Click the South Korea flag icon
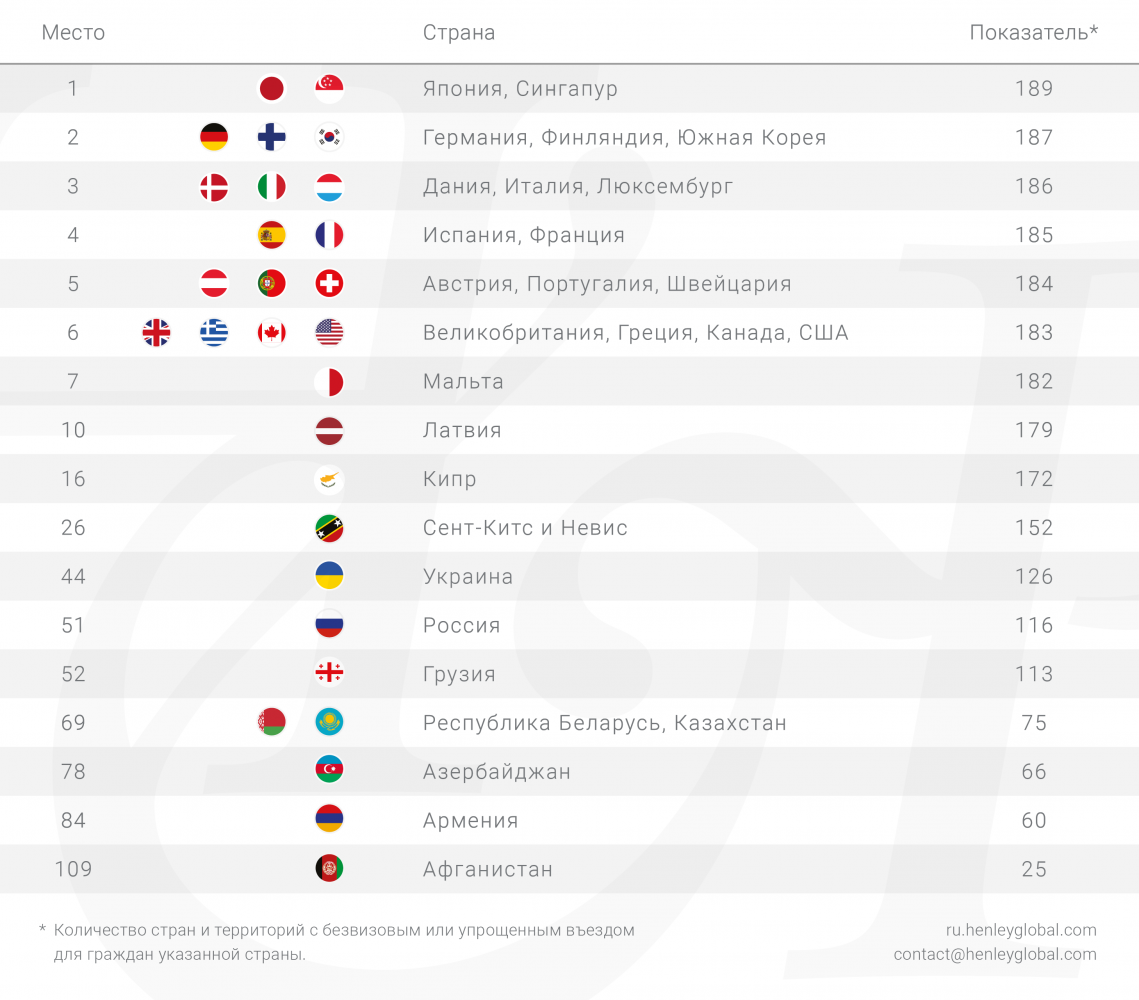The height and width of the screenshot is (1000, 1139). pyautogui.click(x=329, y=137)
